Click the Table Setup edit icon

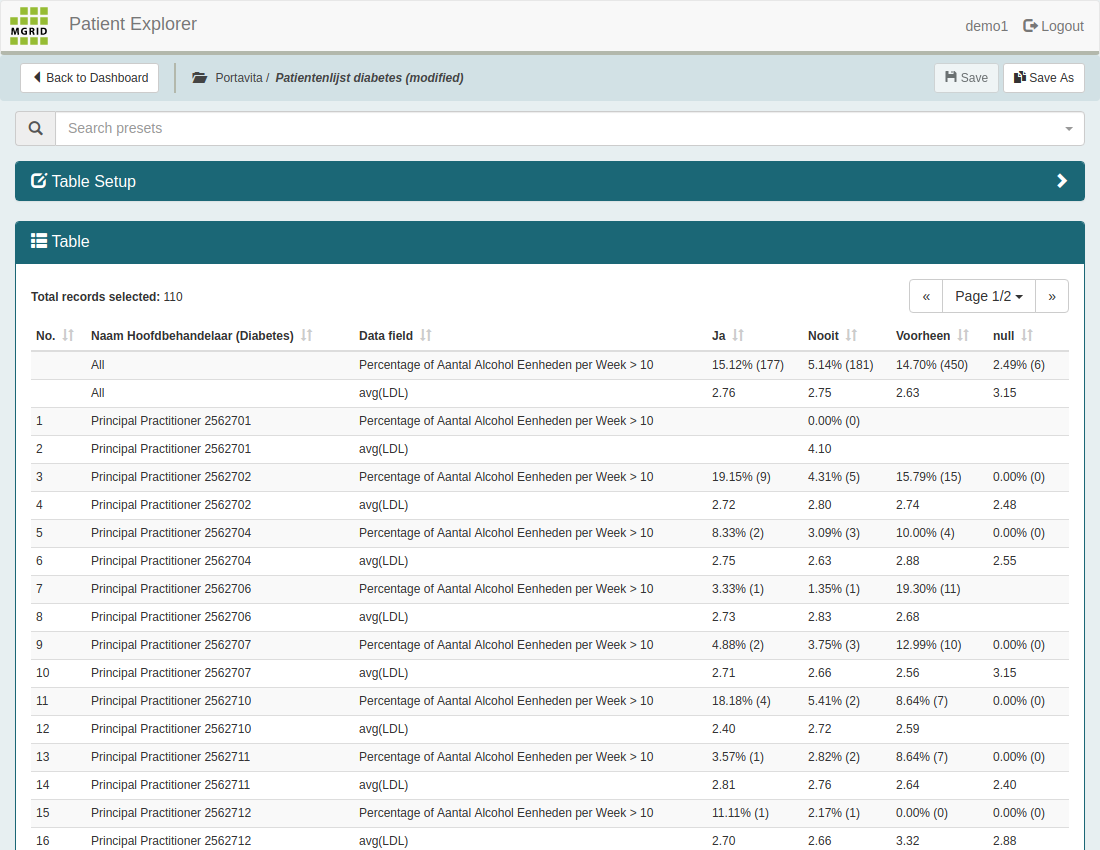39,181
